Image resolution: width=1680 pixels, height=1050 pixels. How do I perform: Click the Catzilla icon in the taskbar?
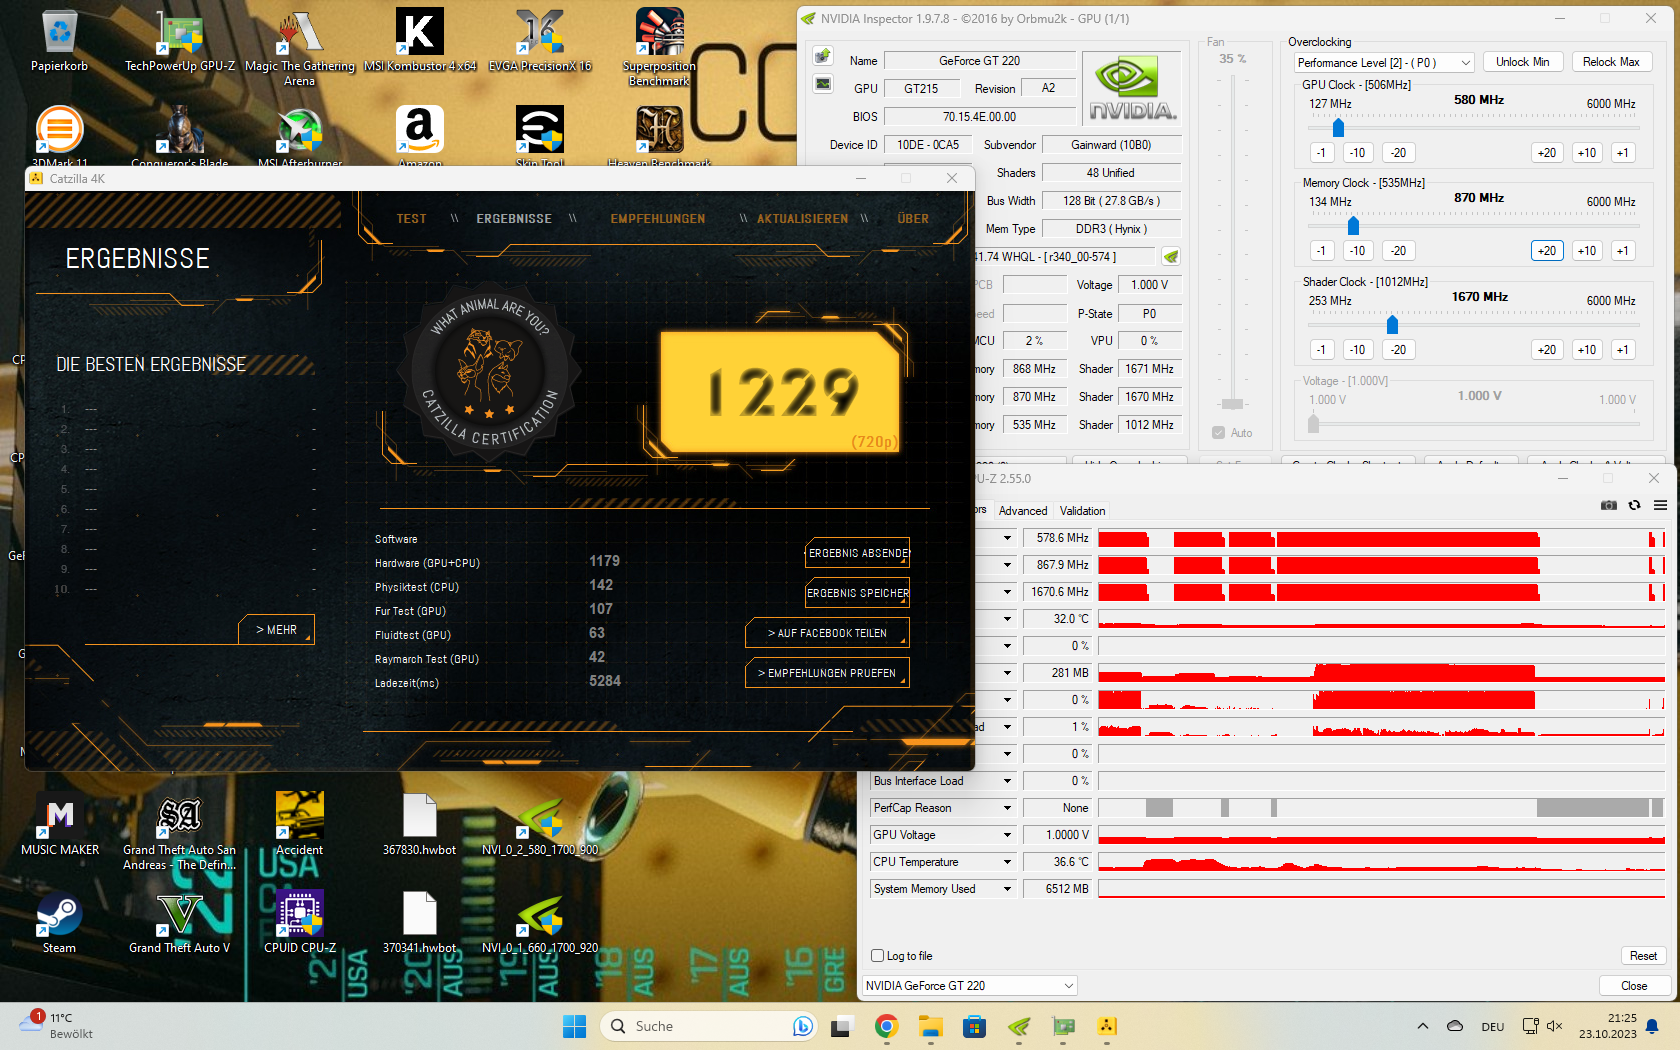(1107, 1026)
